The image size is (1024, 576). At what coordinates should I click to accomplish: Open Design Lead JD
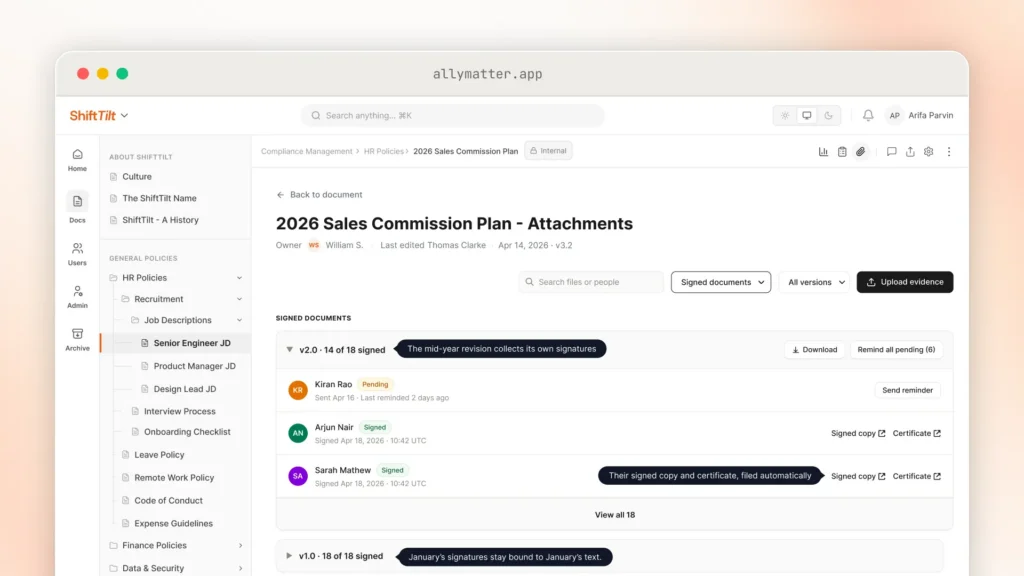pyautogui.click(x=185, y=389)
